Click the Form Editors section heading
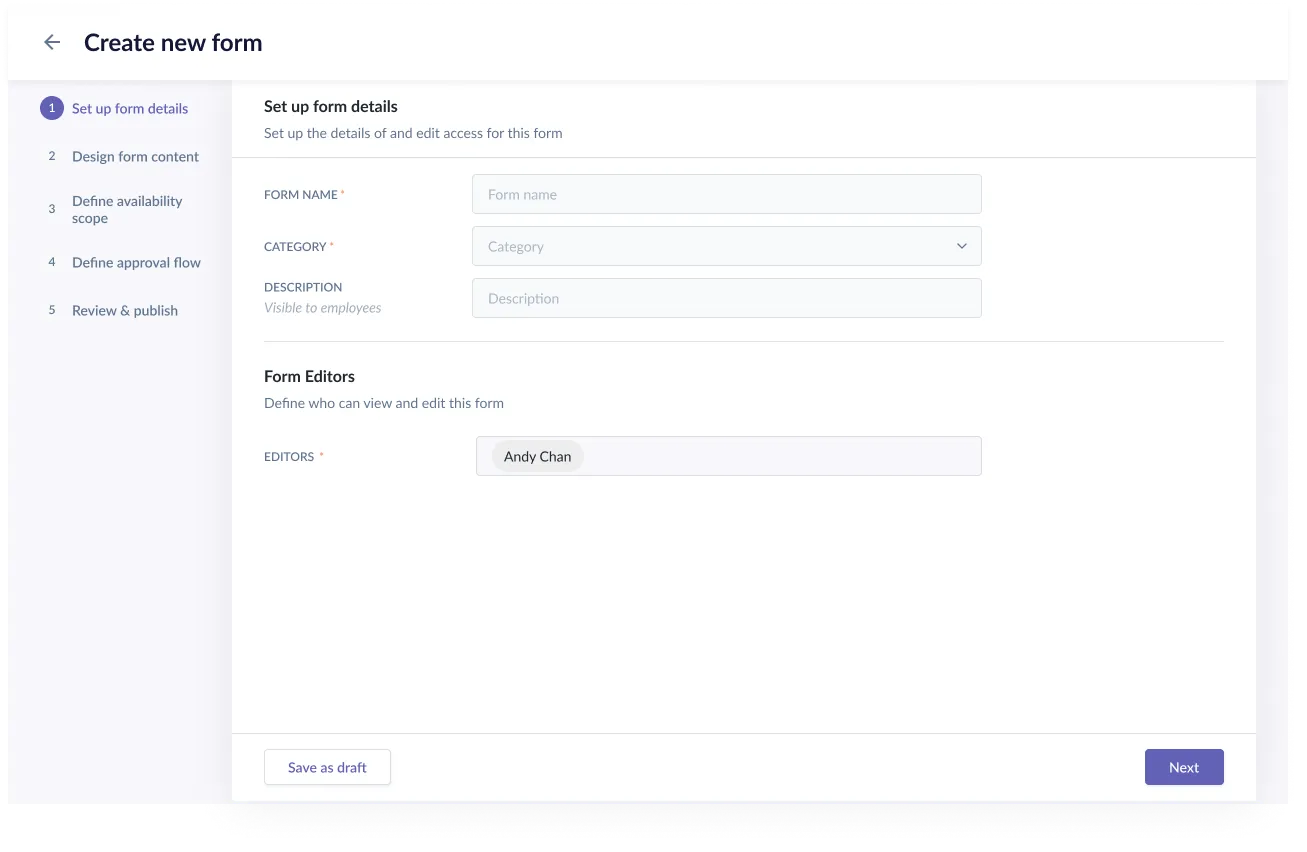 tap(309, 376)
